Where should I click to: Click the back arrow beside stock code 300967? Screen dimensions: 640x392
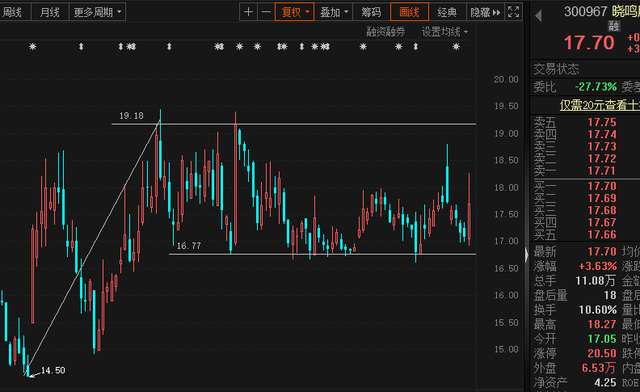(538, 16)
